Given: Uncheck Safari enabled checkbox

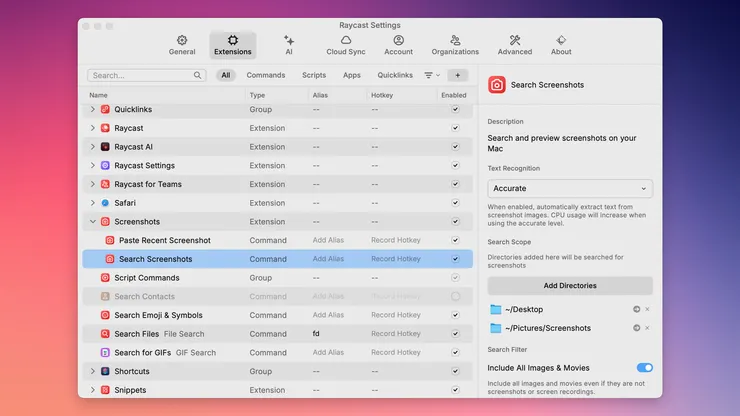Looking at the screenshot, I should (x=455, y=203).
